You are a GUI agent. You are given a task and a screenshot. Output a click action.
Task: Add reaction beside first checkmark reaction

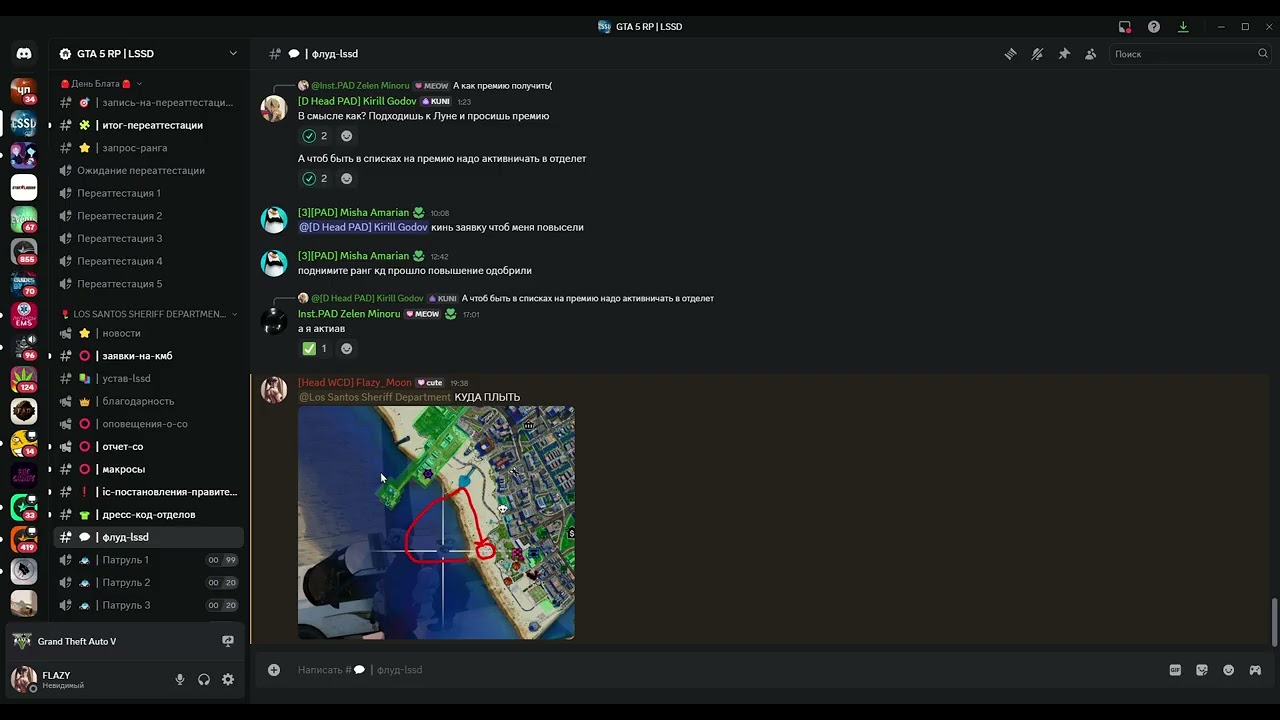[x=347, y=136]
